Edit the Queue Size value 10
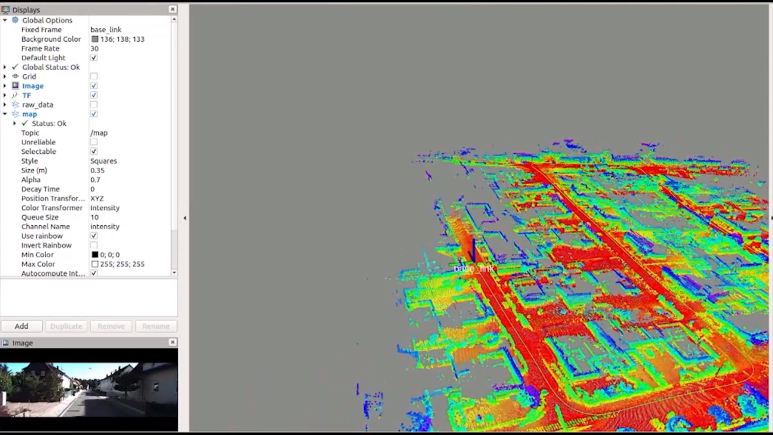 point(130,217)
